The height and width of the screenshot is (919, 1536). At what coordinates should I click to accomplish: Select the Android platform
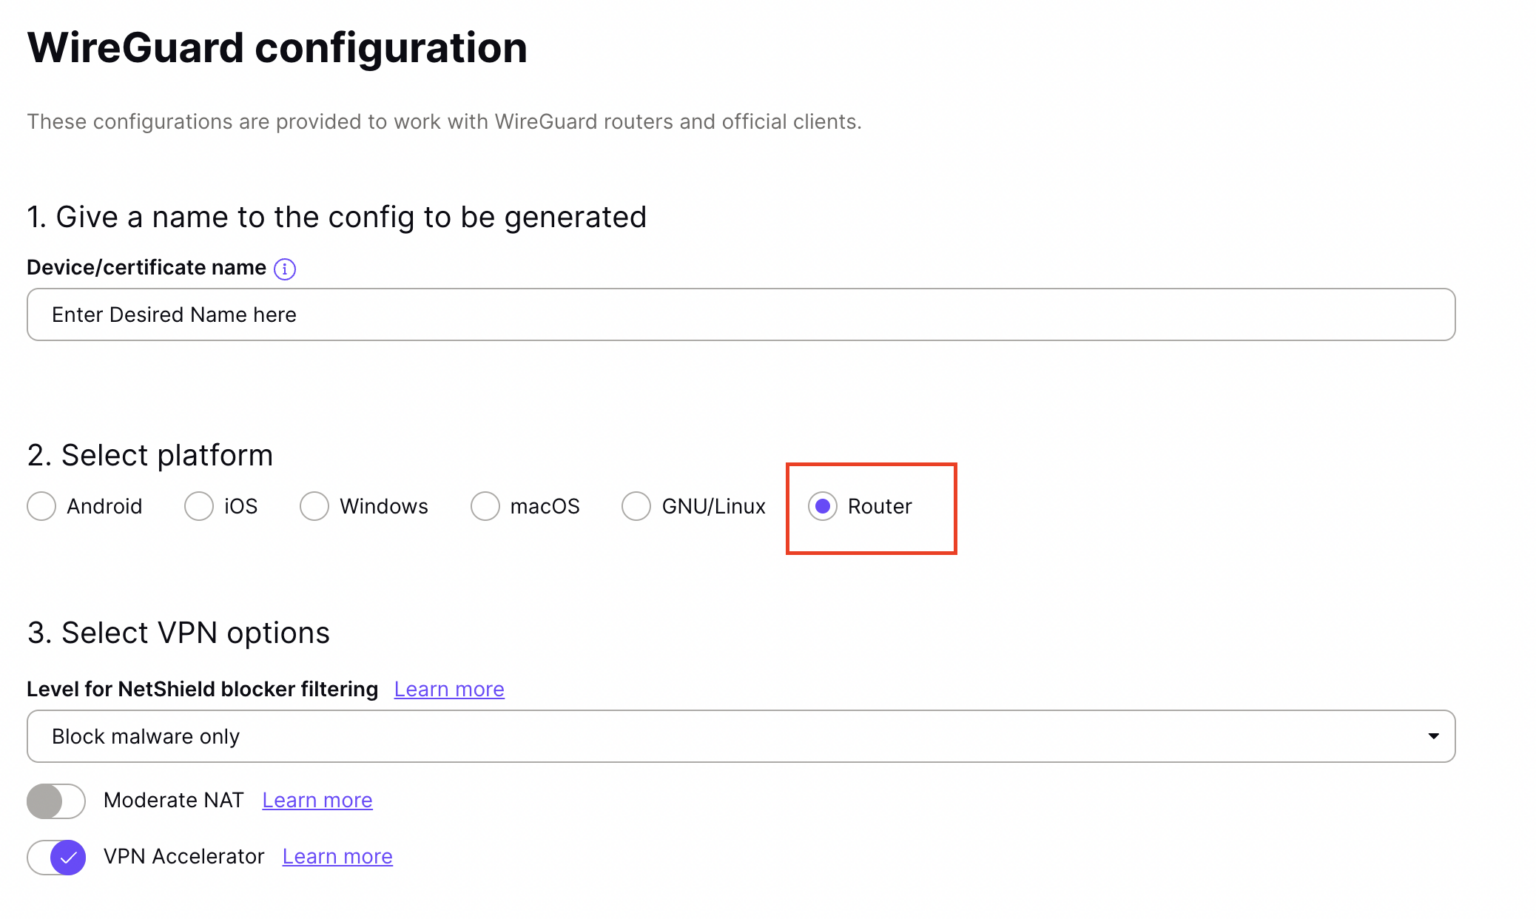(x=41, y=506)
